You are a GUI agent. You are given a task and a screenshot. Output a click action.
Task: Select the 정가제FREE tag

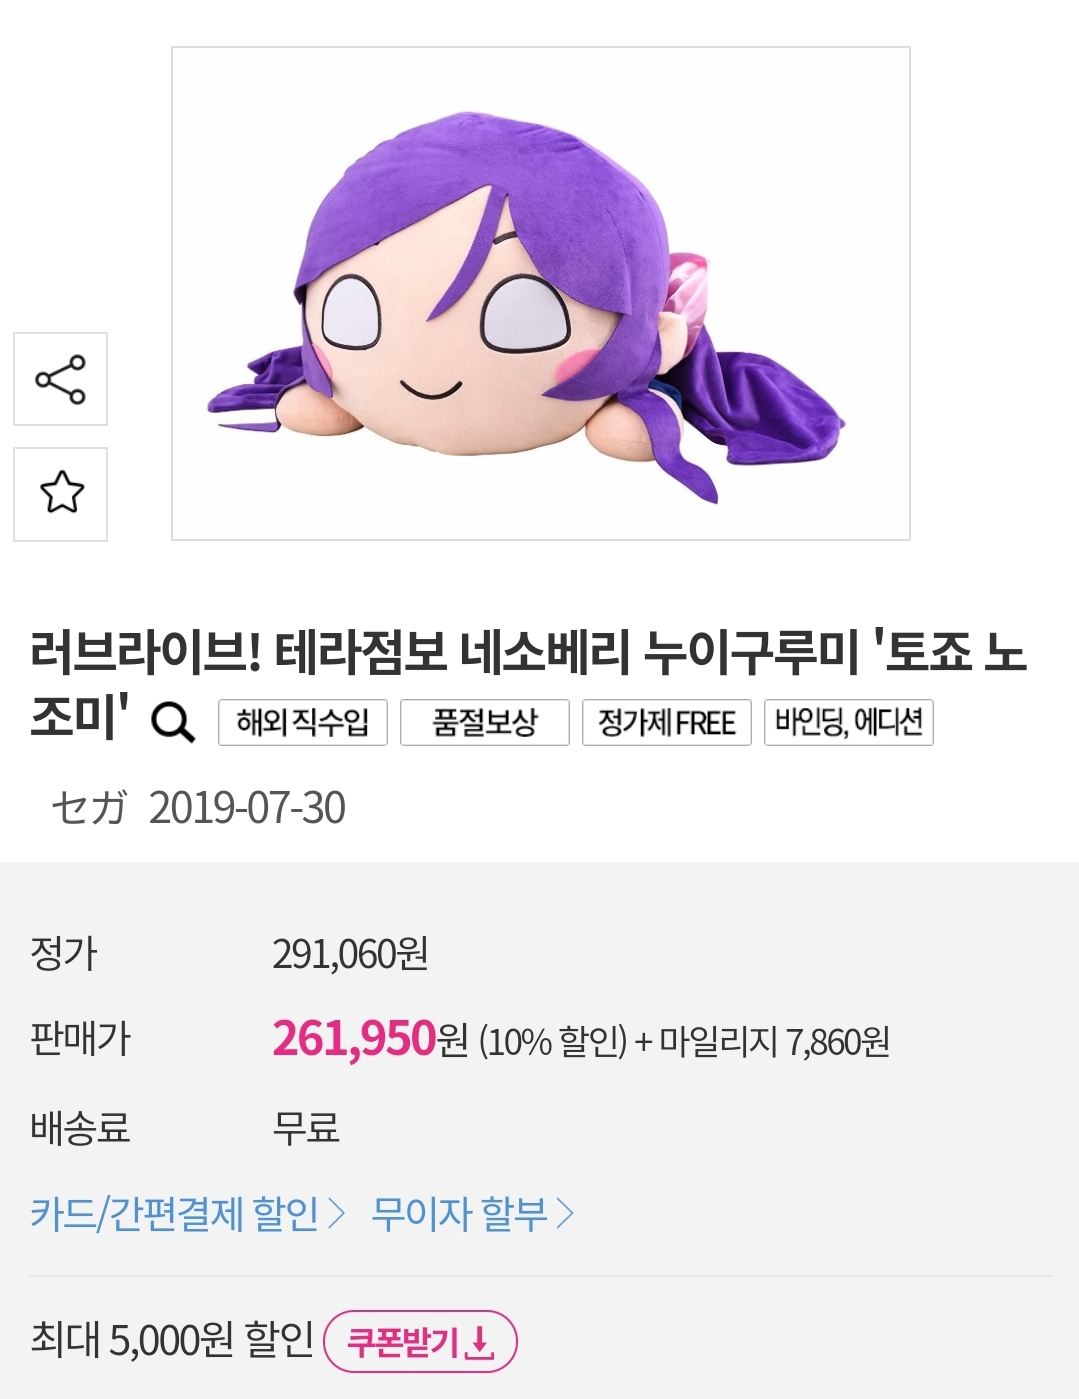click(667, 722)
